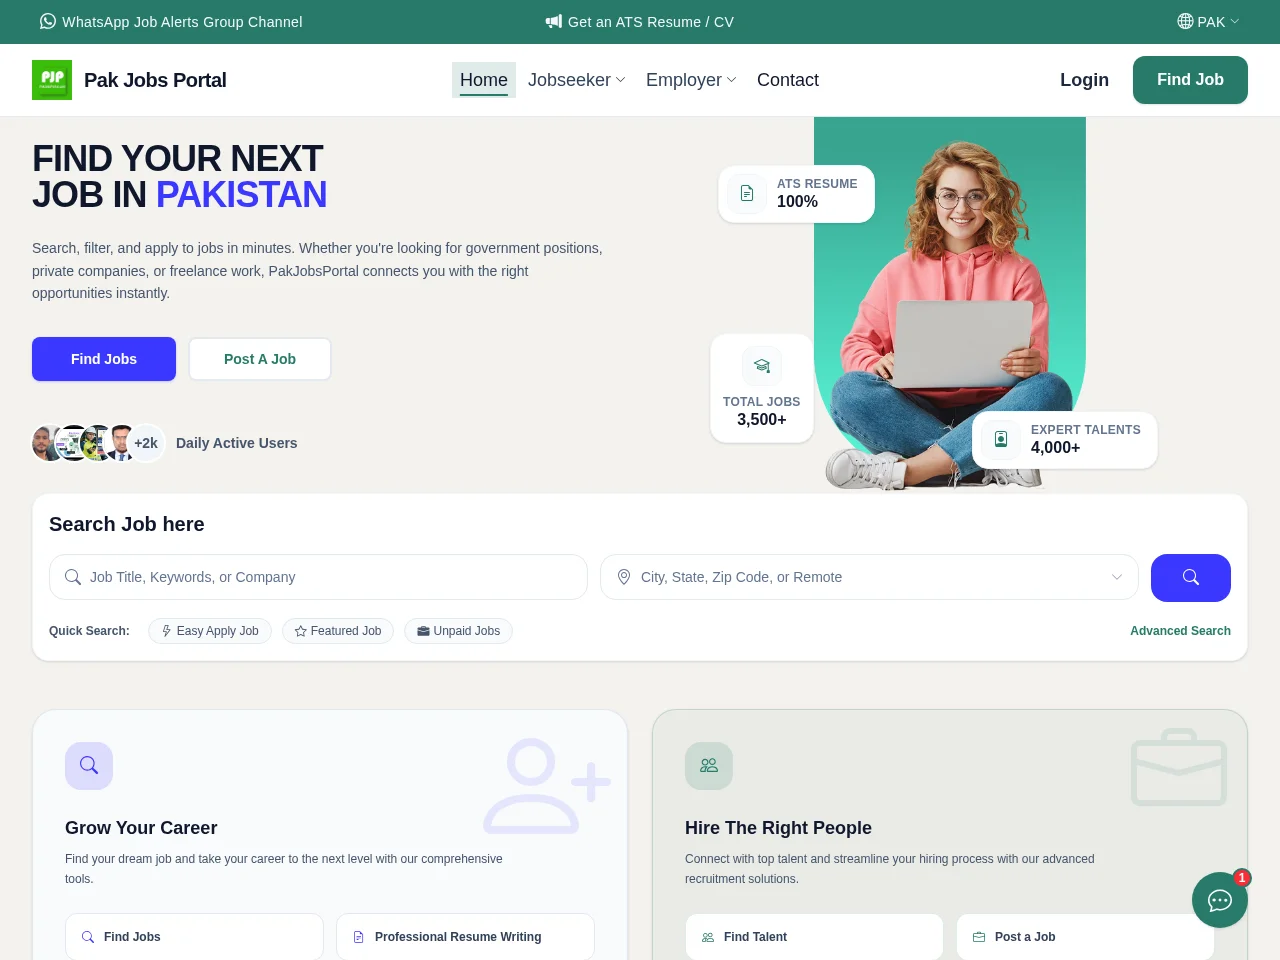Click the EXPERT TALENTS 4,000+ stat card

[x=1065, y=439]
